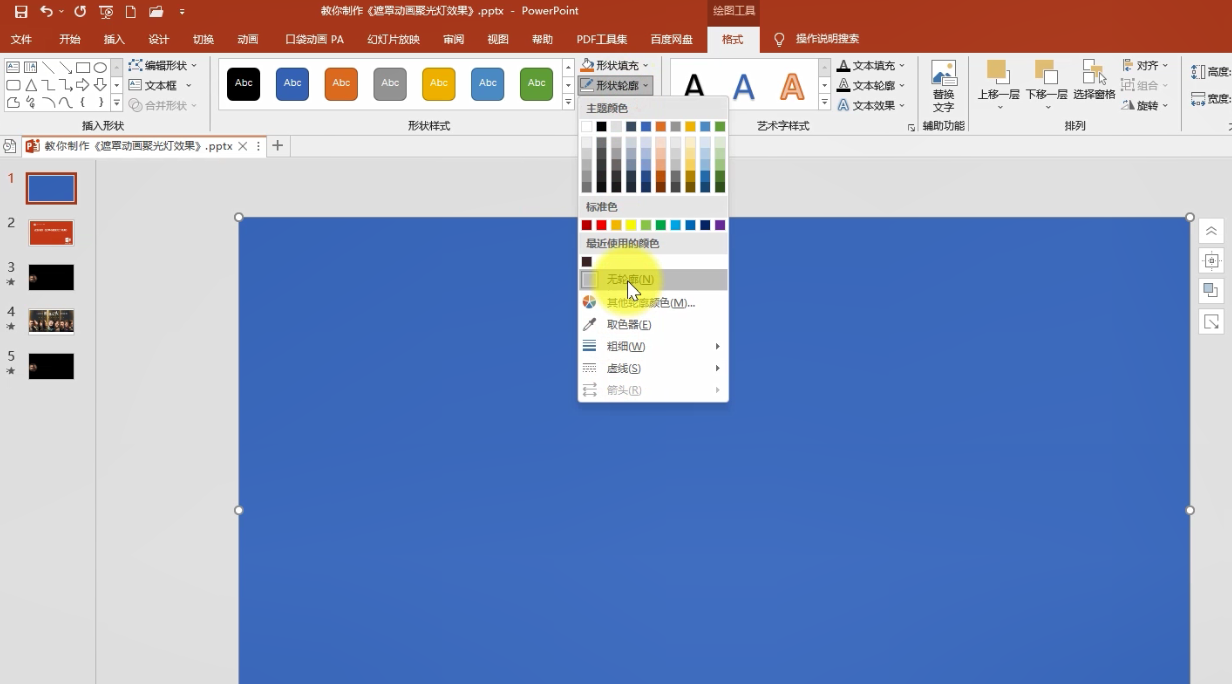Expand 虚线 dashes submenu
The image size is (1232, 684).
653,369
